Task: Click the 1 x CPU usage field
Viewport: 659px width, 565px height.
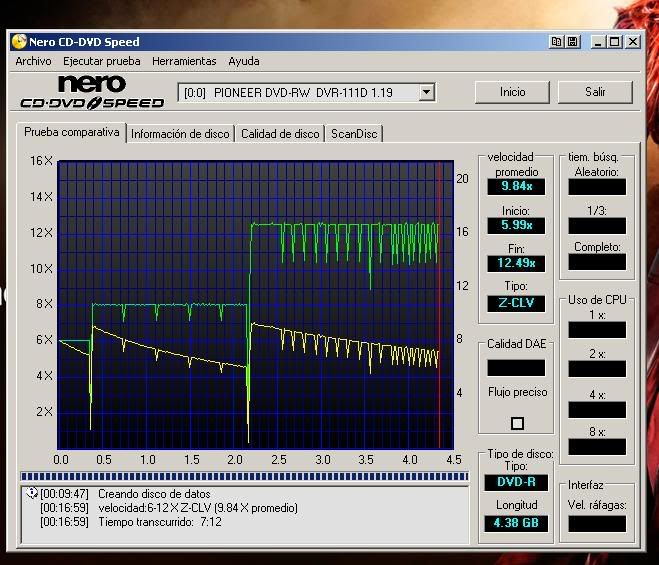Action: (x=597, y=330)
